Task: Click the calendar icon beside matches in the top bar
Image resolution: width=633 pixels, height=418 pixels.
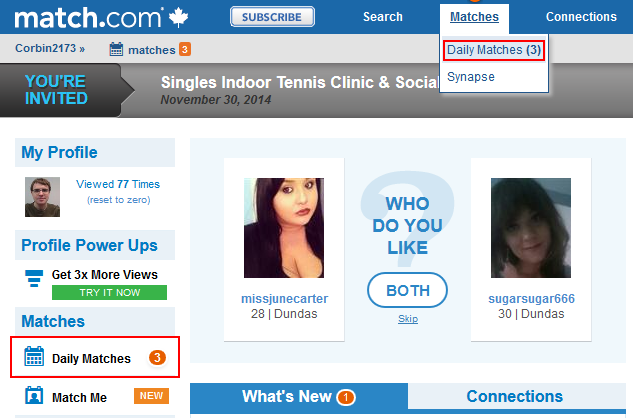Action: [116, 49]
